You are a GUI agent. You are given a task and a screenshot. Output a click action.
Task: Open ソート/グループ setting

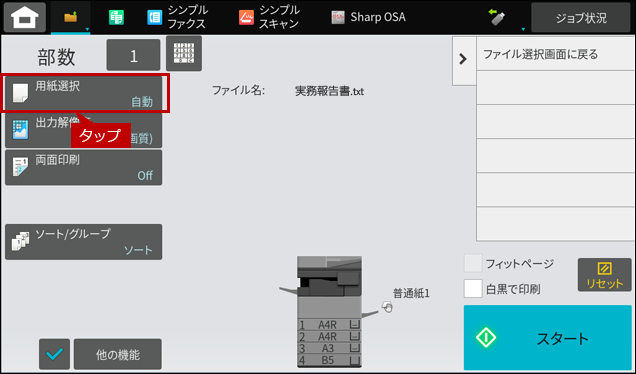pyautogui.click(x=84, y=242)
